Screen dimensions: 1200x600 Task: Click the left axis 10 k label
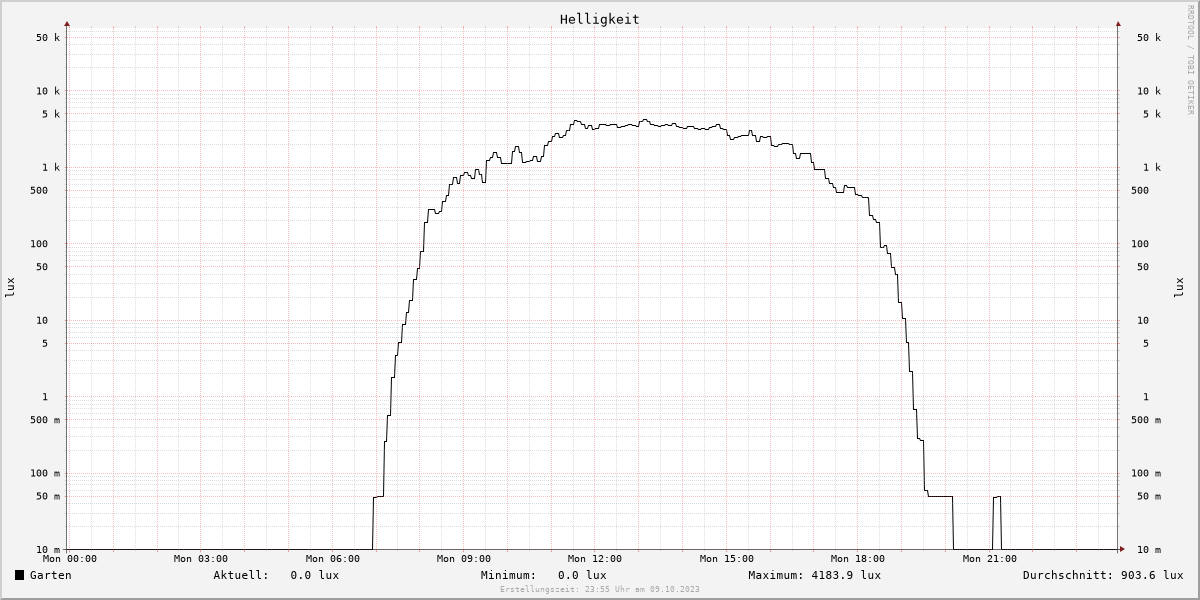48,91
